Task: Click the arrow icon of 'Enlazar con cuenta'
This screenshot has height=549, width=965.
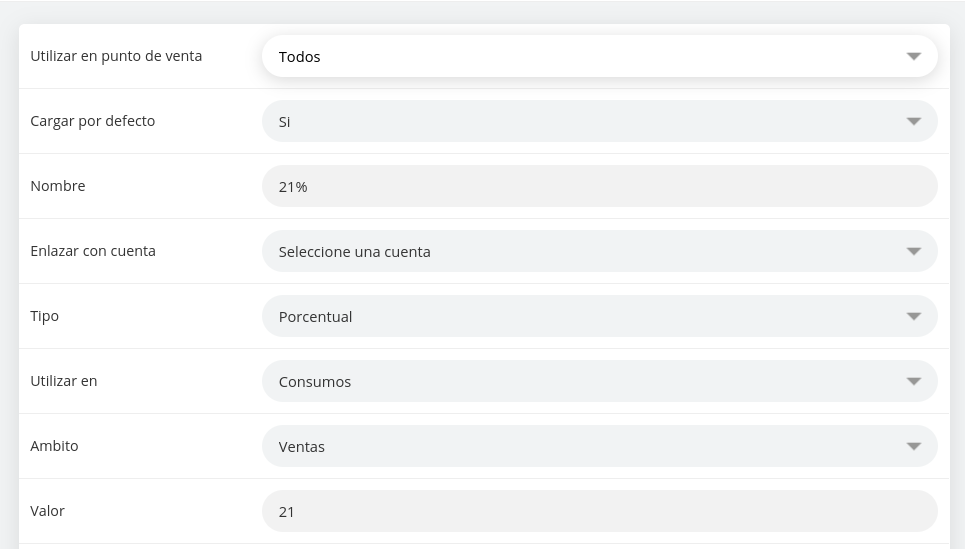Action: point(913,252)
